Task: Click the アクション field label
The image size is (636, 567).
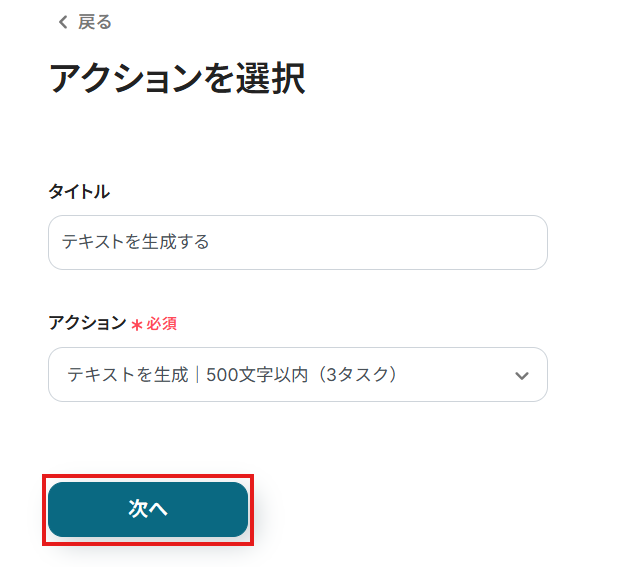Action: (x=88, y=323)
